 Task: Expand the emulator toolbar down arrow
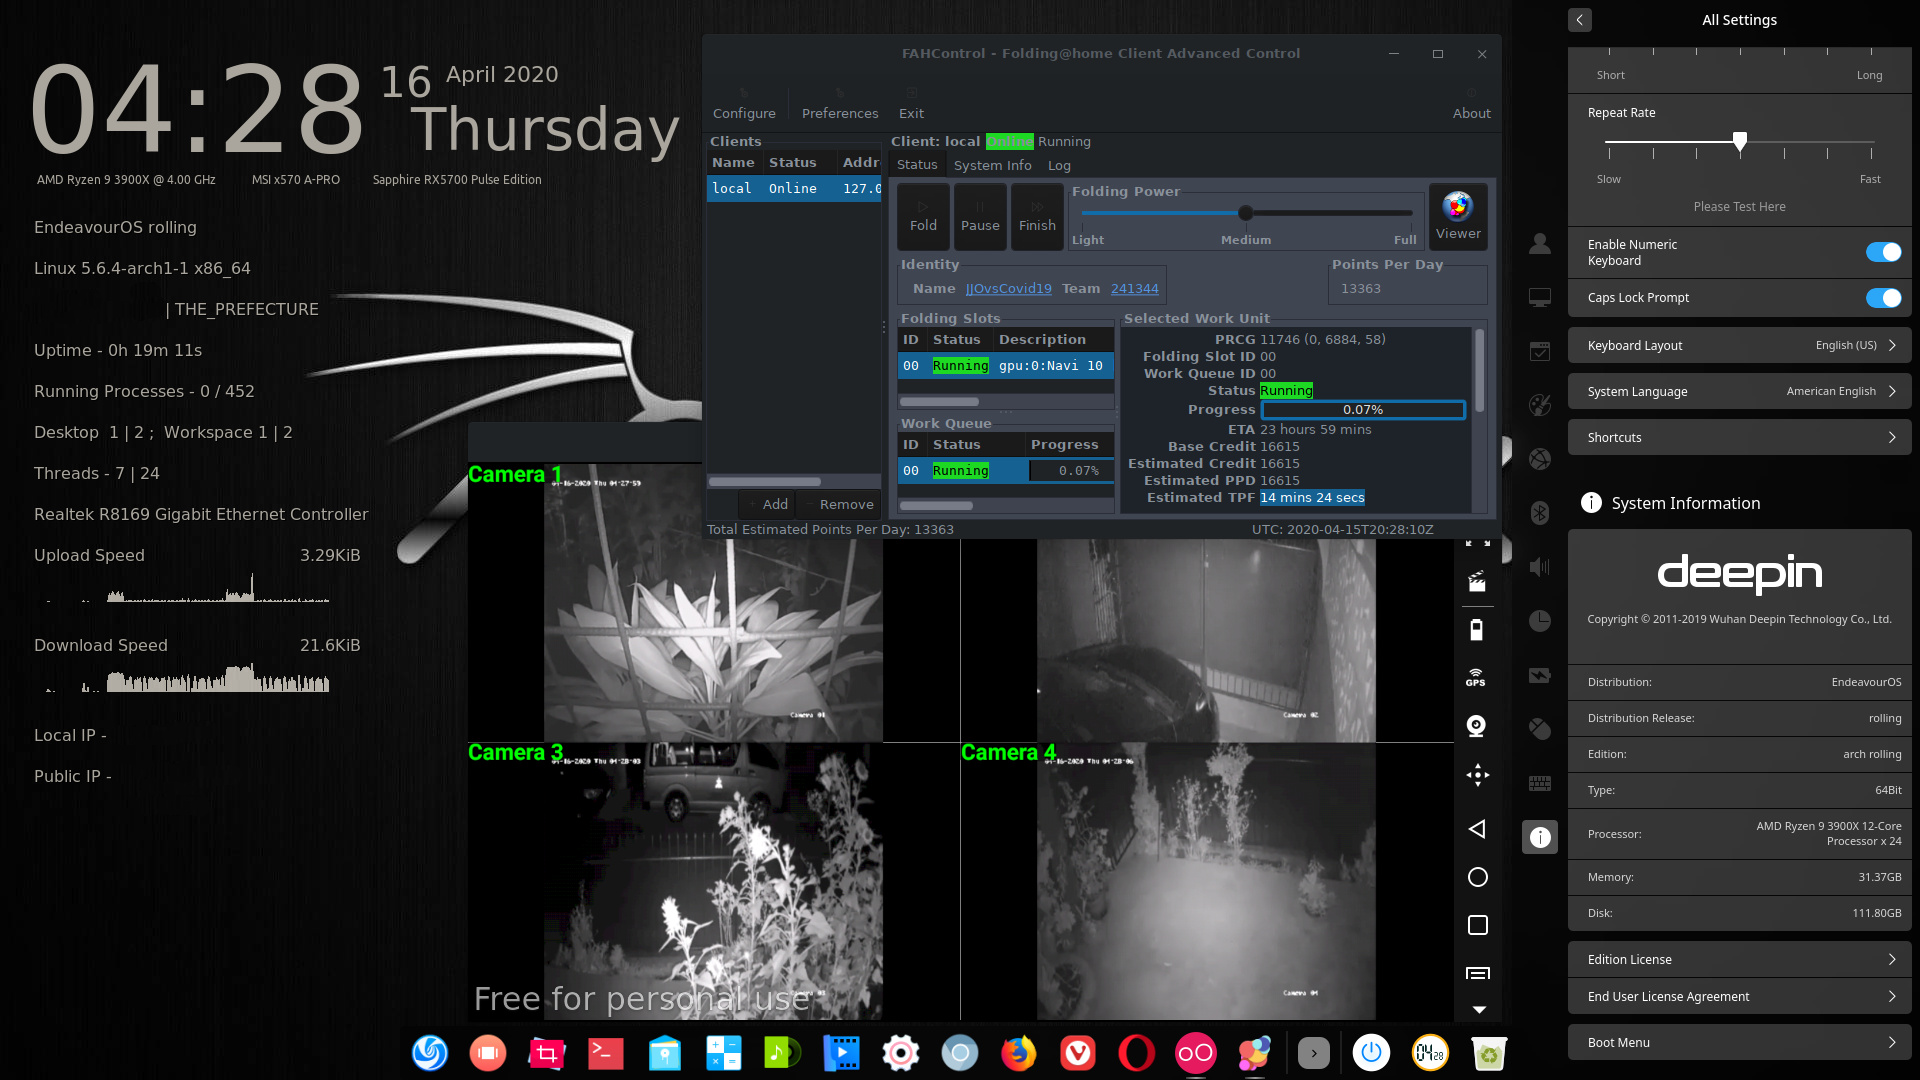[1479, 1010]
